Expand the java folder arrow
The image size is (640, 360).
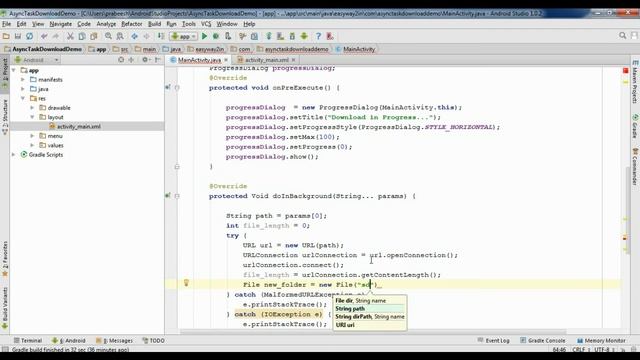[x=23, y=89]
